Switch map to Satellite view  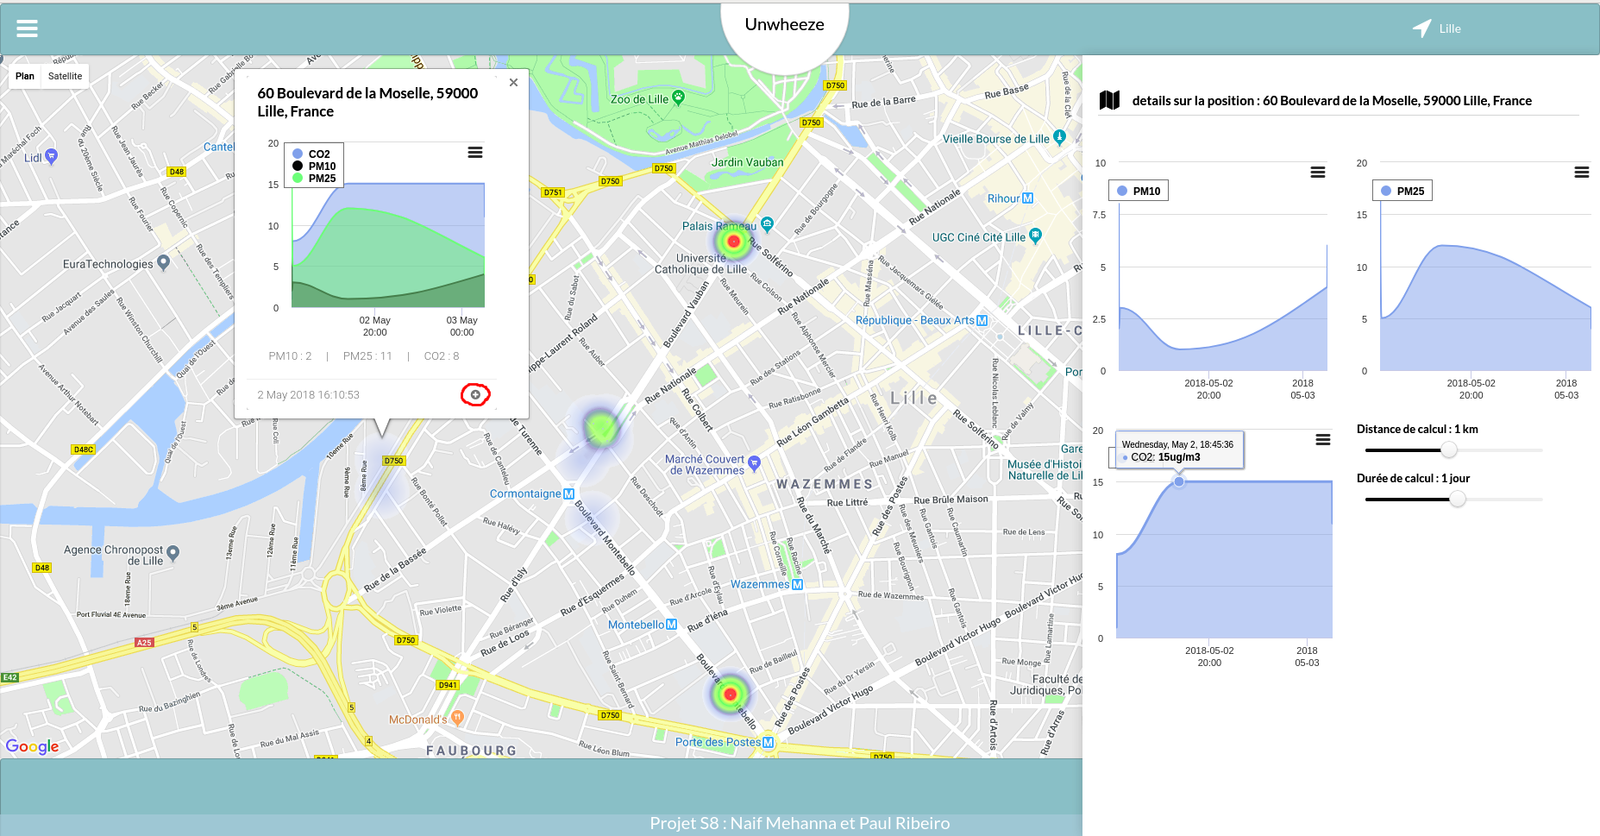[x=65, y=76]
